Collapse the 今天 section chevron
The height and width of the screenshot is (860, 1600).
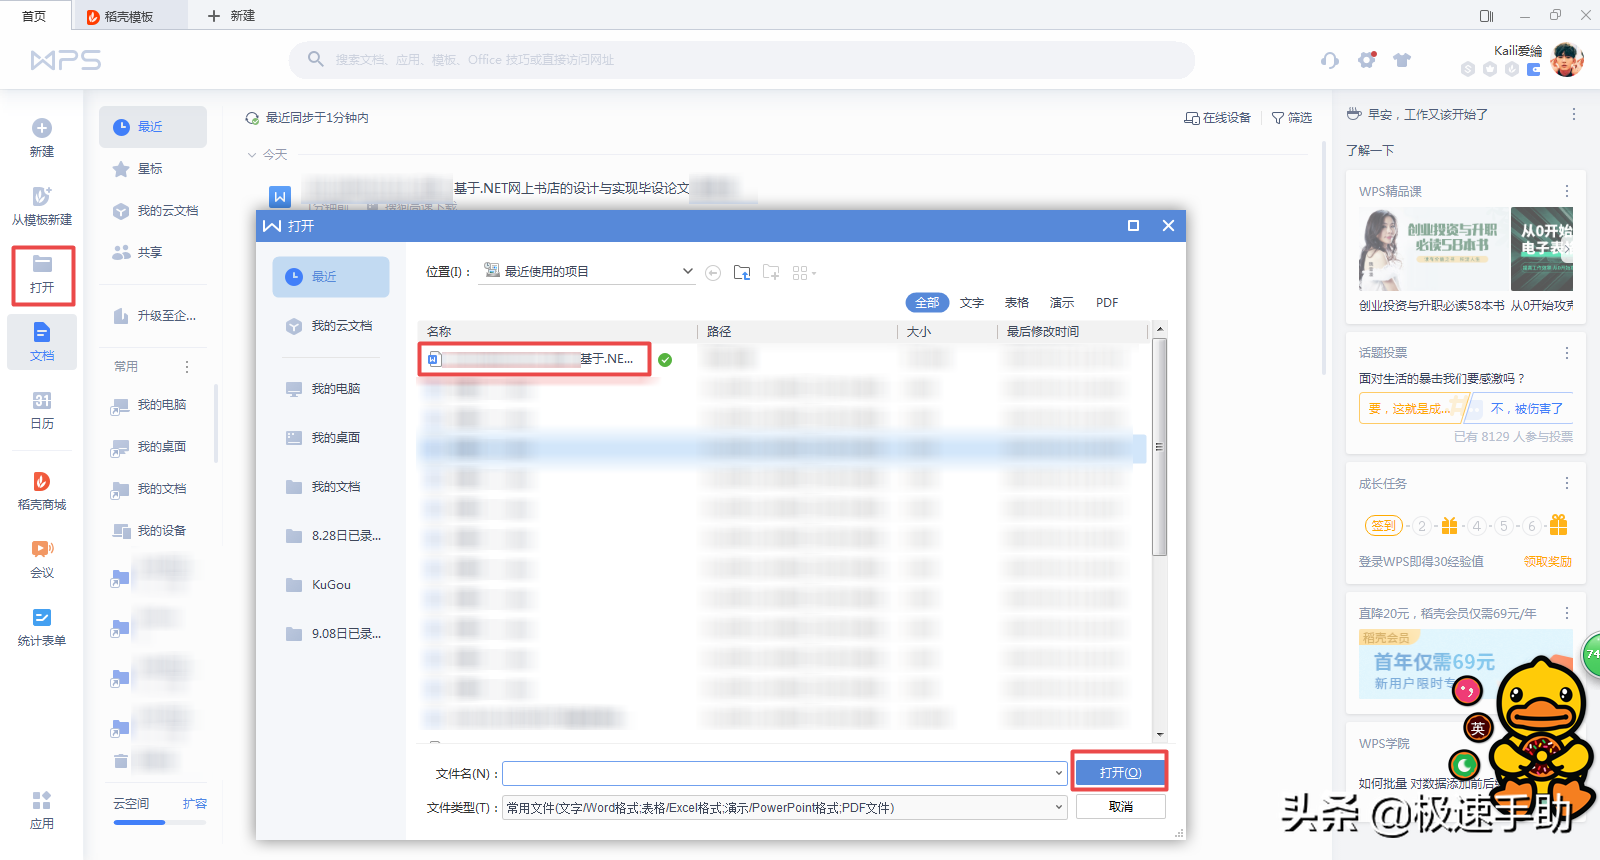[252, 155]
